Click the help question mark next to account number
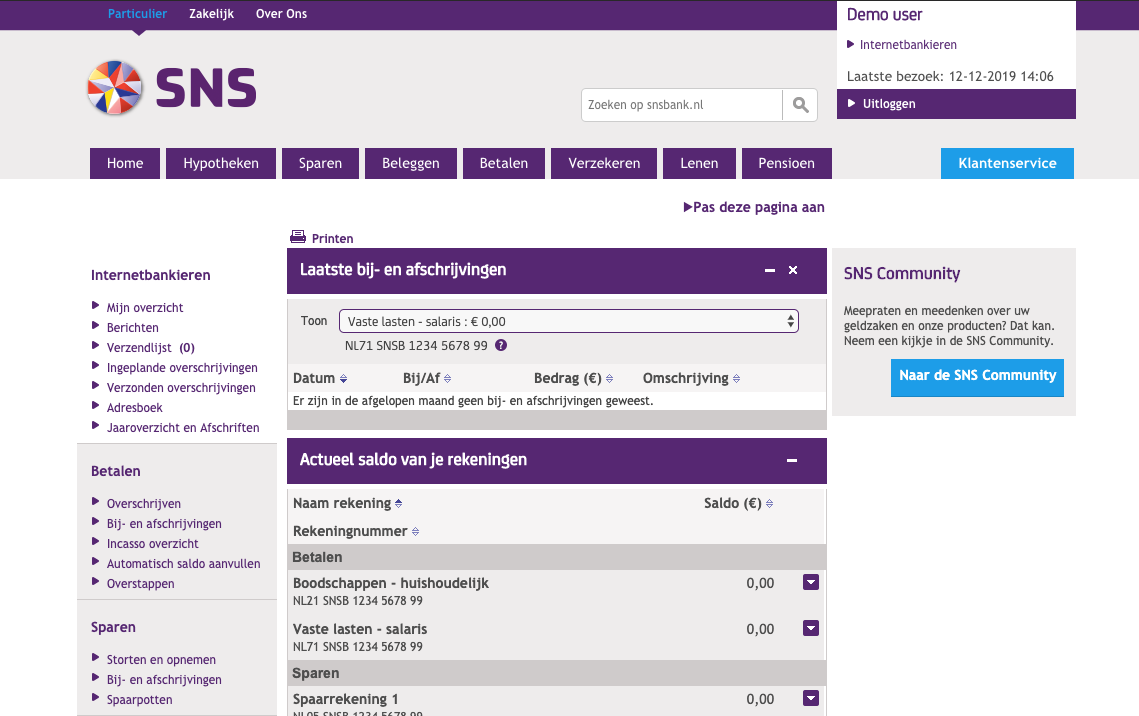1139x716 pixels. [501, 346]
